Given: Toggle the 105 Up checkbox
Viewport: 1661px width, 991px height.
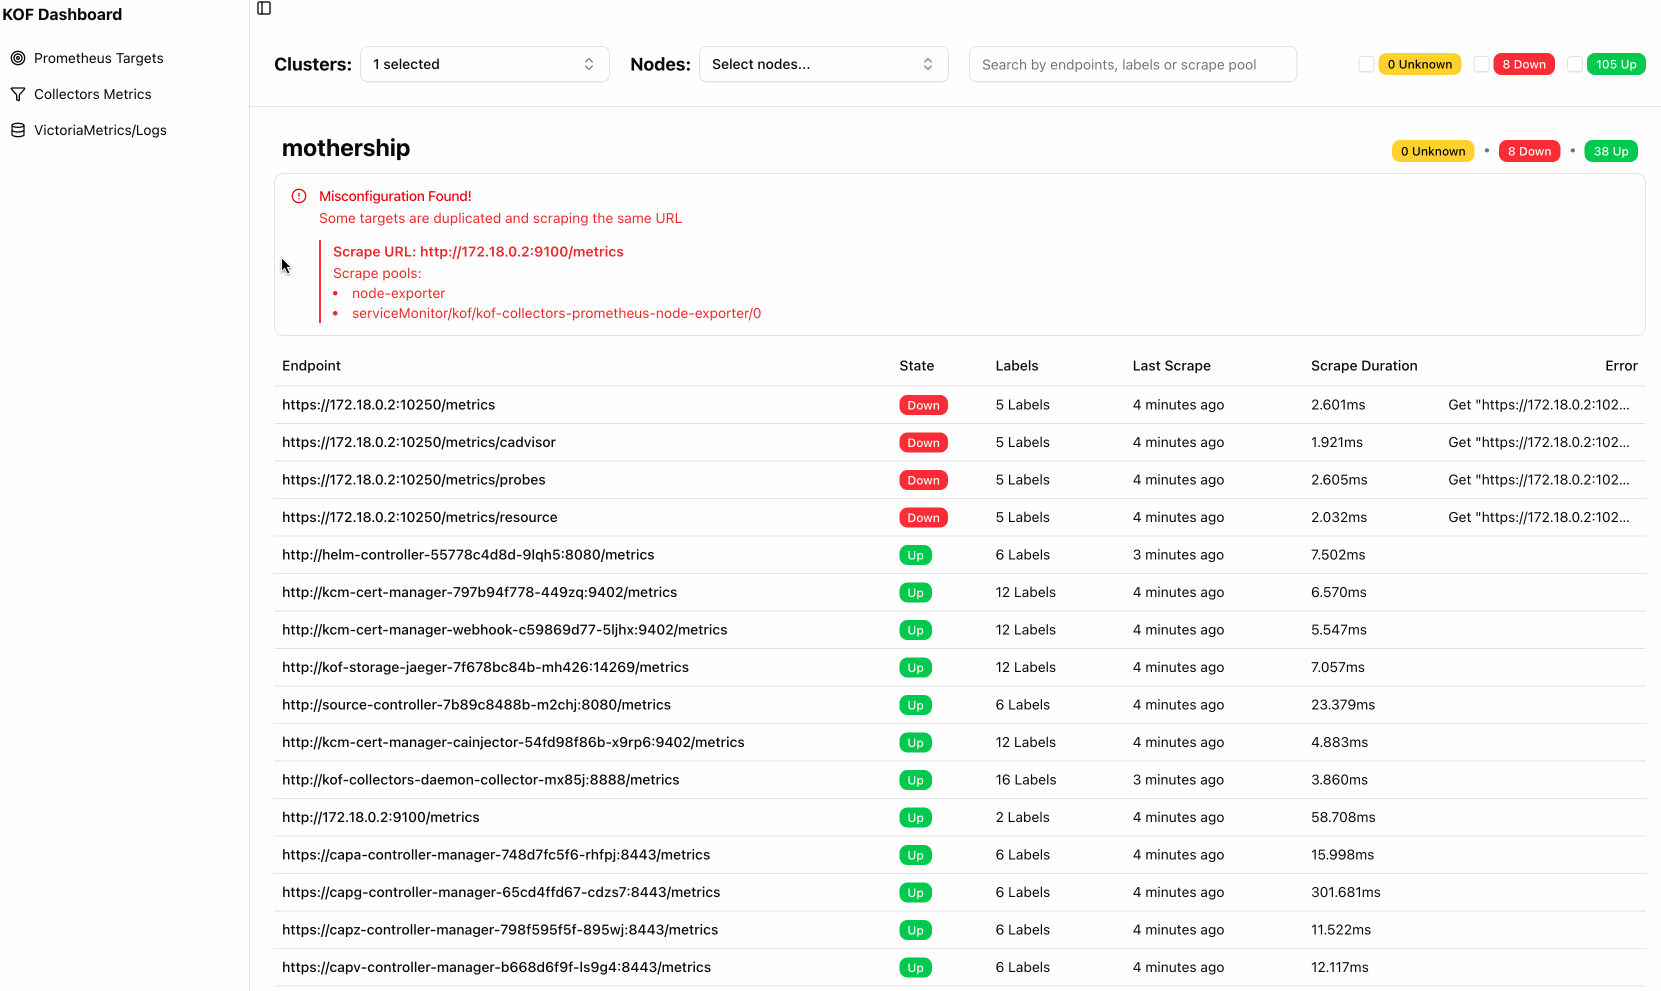Looking at the screenshot, I should (x=1574, y=63).
